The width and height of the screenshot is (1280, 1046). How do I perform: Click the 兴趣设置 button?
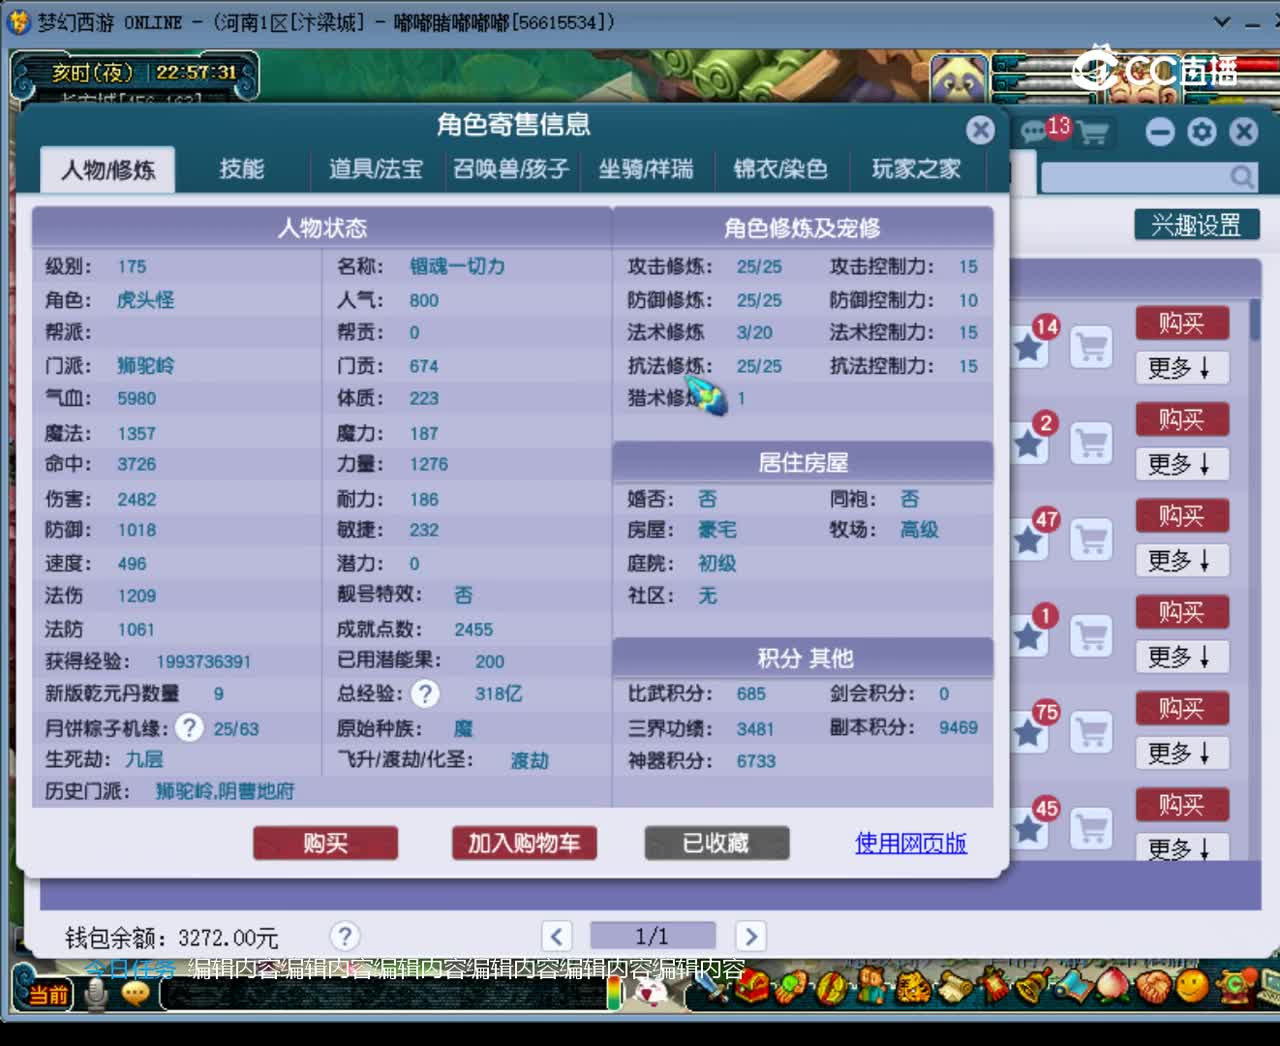tap(1196, 225)
